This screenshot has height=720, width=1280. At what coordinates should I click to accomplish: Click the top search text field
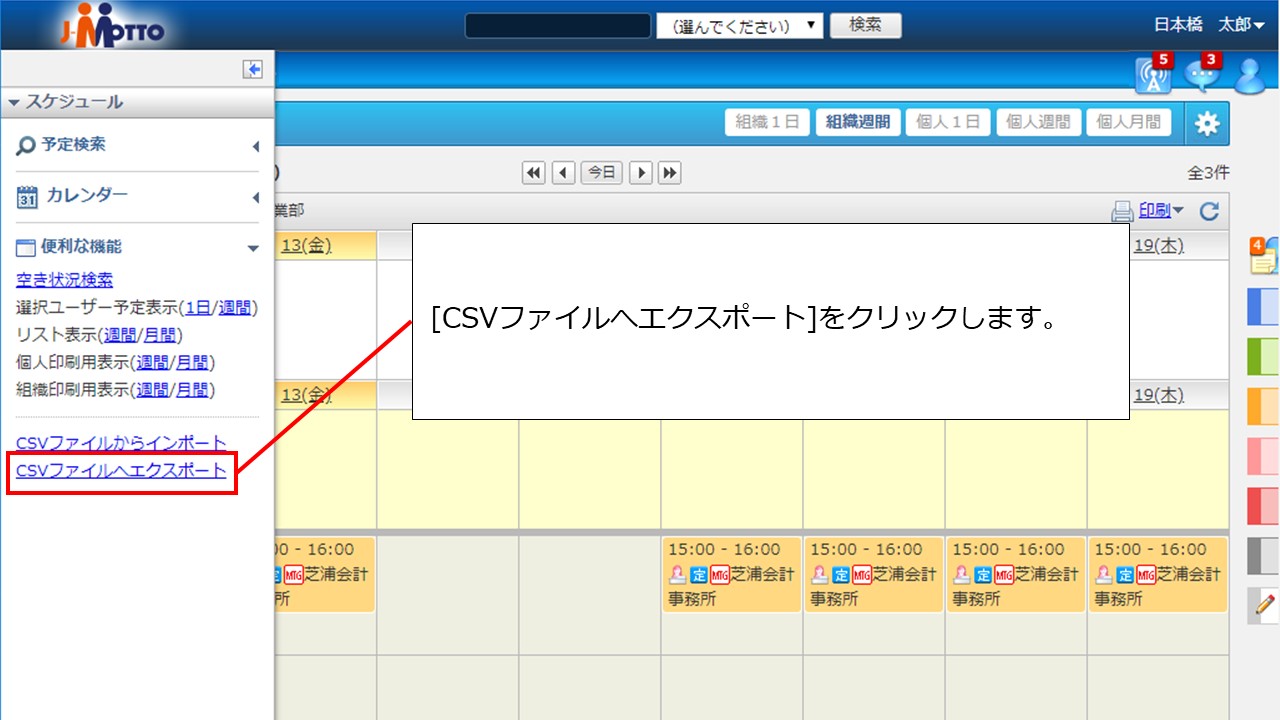point(558,26)
